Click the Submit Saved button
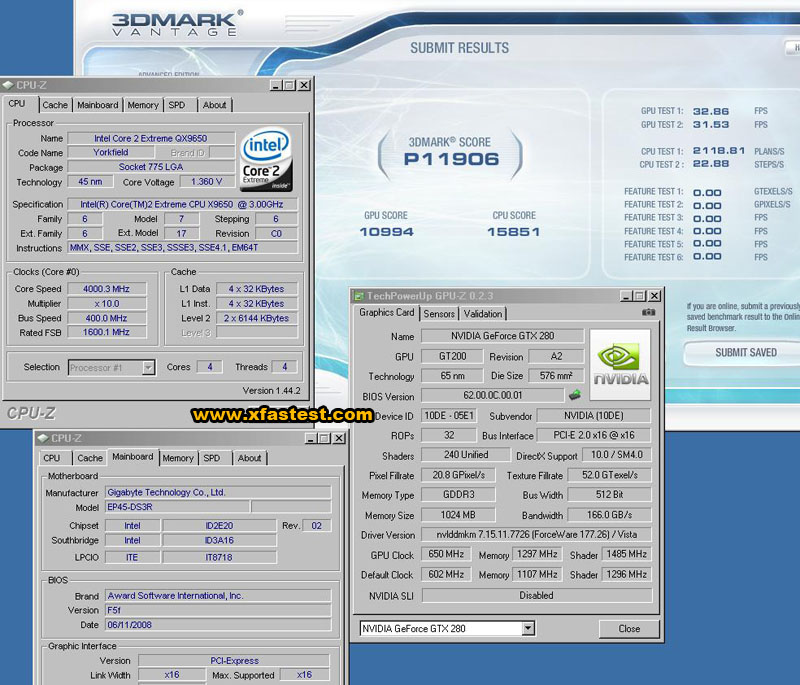800x685 pixels. point(745,352)
